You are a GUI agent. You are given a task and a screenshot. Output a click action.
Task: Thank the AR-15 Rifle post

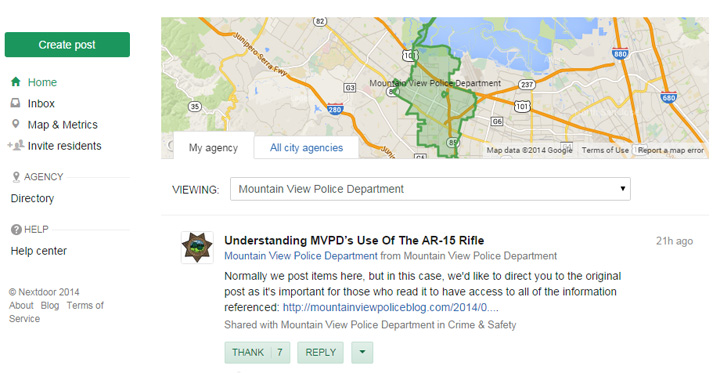pyautogui.click(x=257, y=352)
